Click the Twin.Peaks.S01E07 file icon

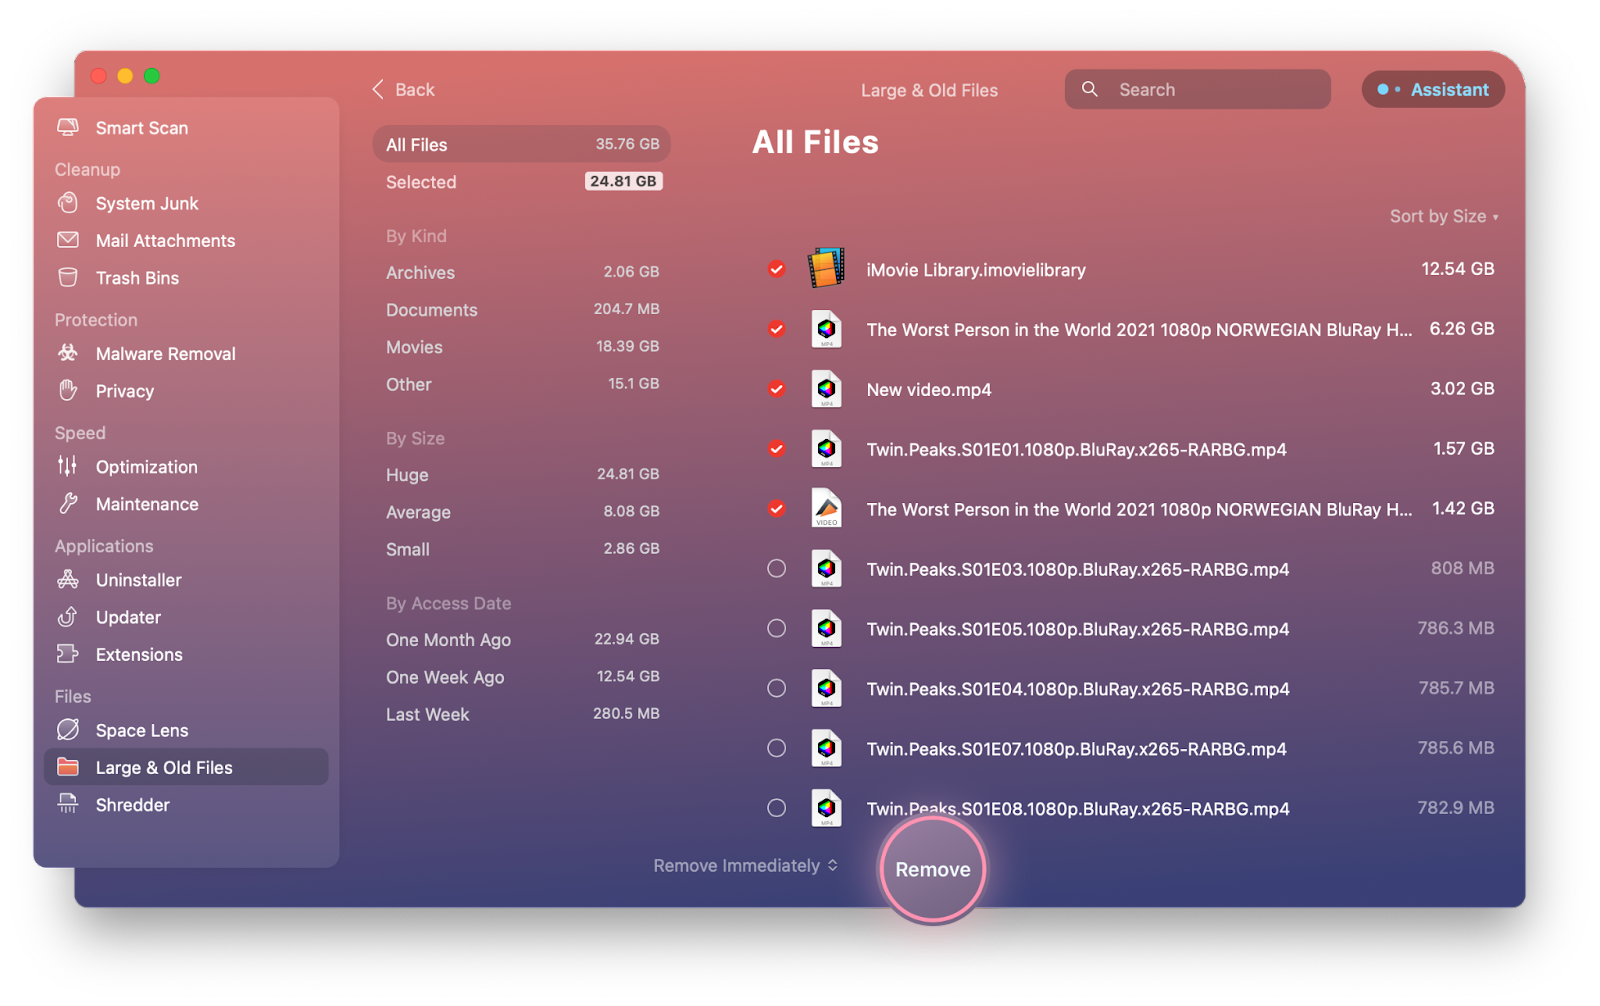(826, 748)
